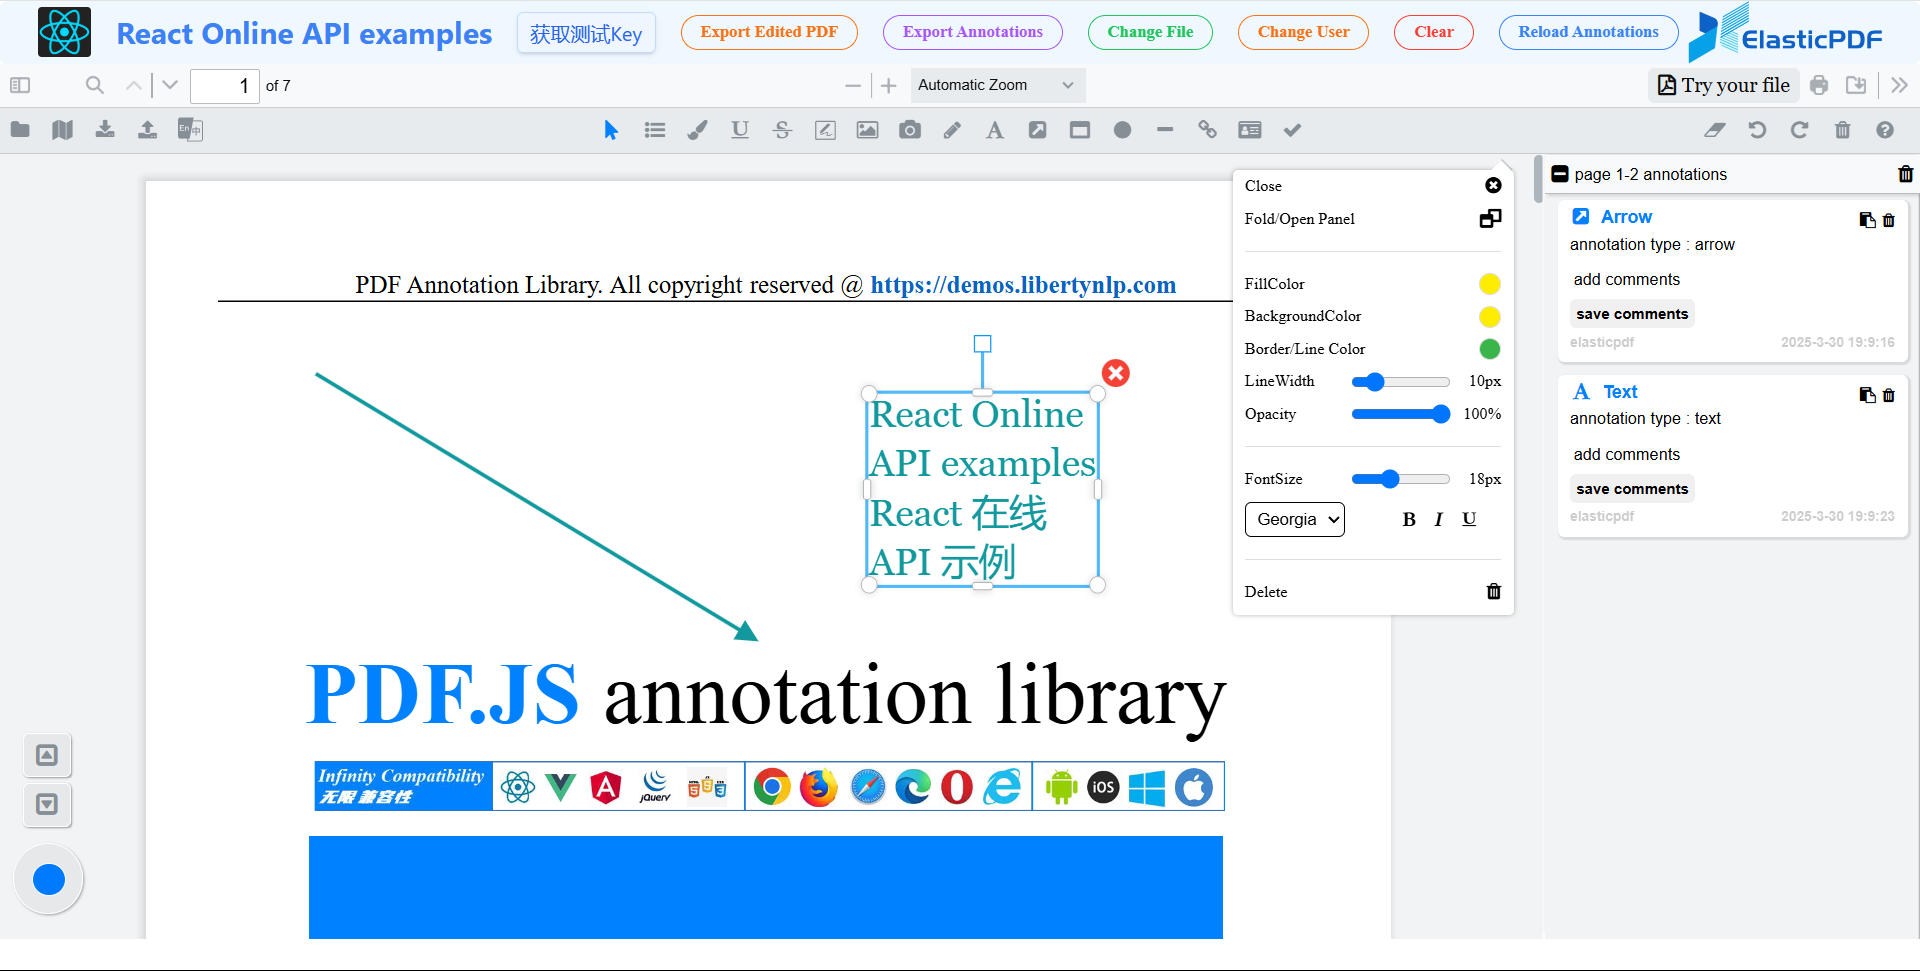This screenshot has height=971, width=1920.
Task: Go to next page arrow
Action: [x=170, y=86]
